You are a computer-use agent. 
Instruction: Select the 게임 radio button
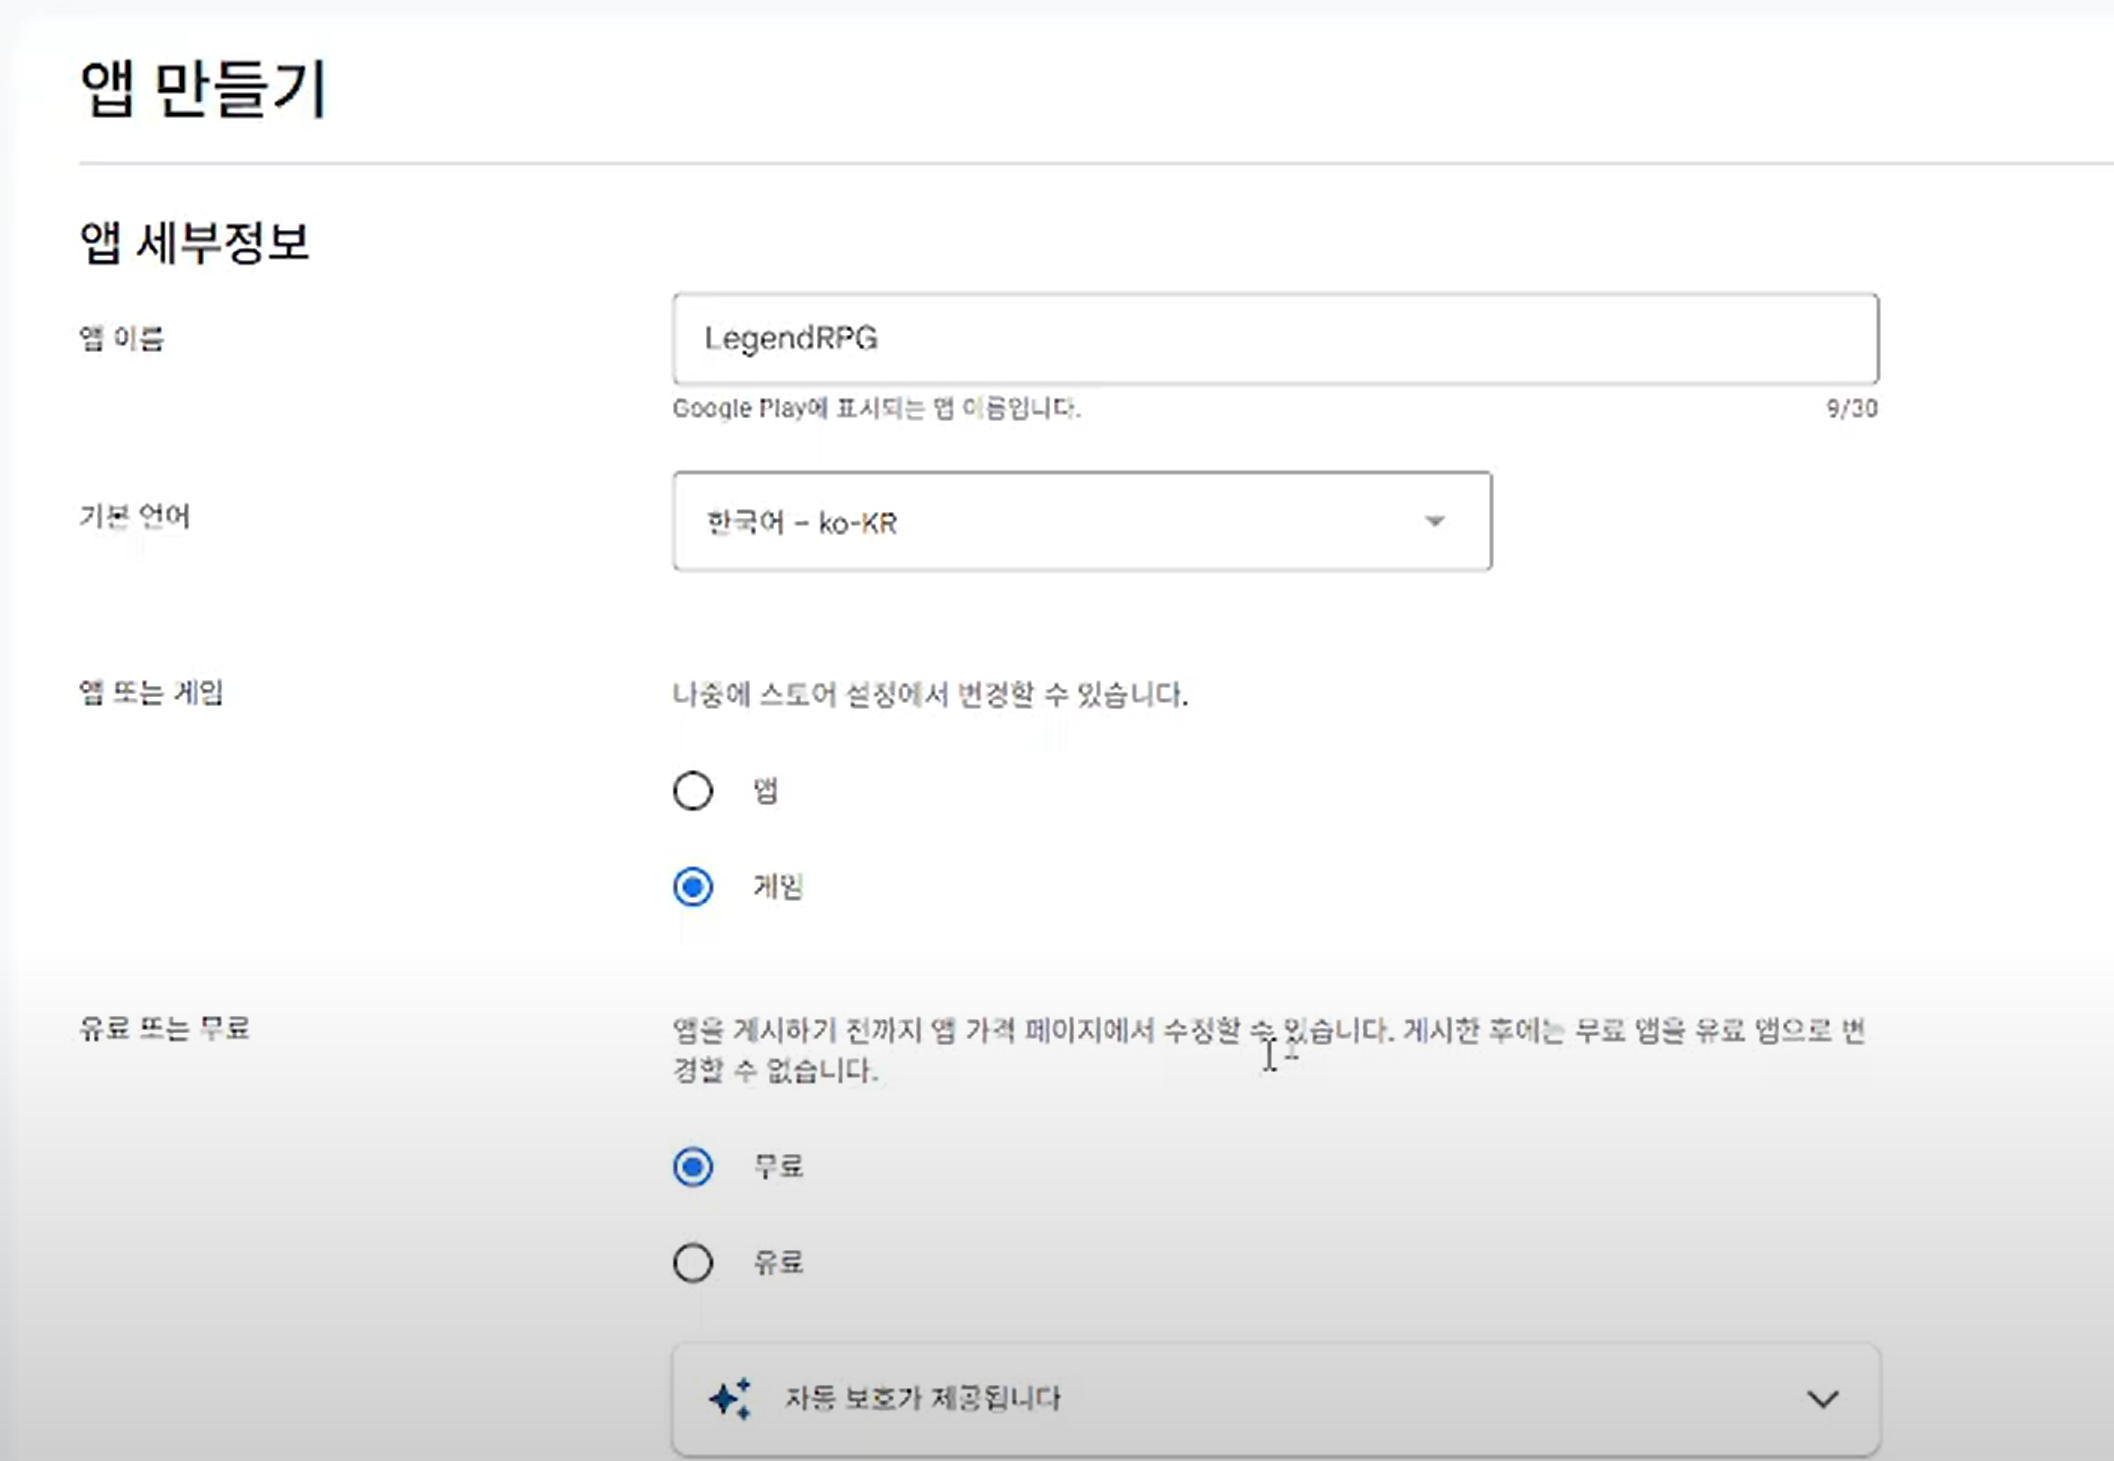coord(693,887)
